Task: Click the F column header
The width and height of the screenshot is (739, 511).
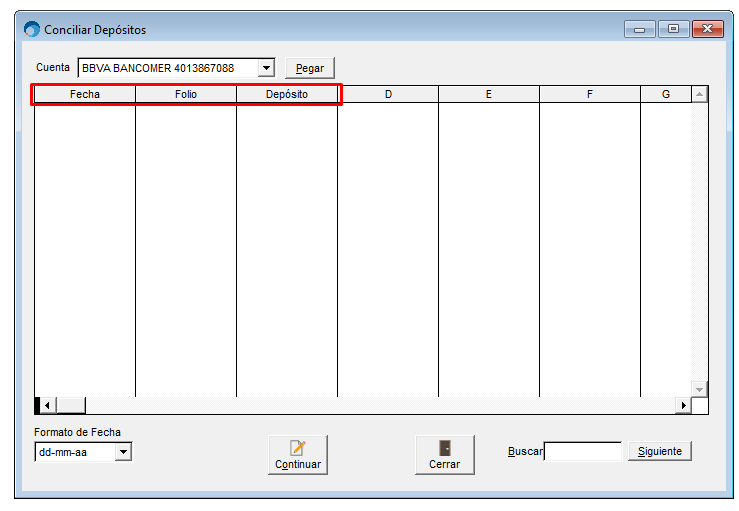Action: click(590, 94)
